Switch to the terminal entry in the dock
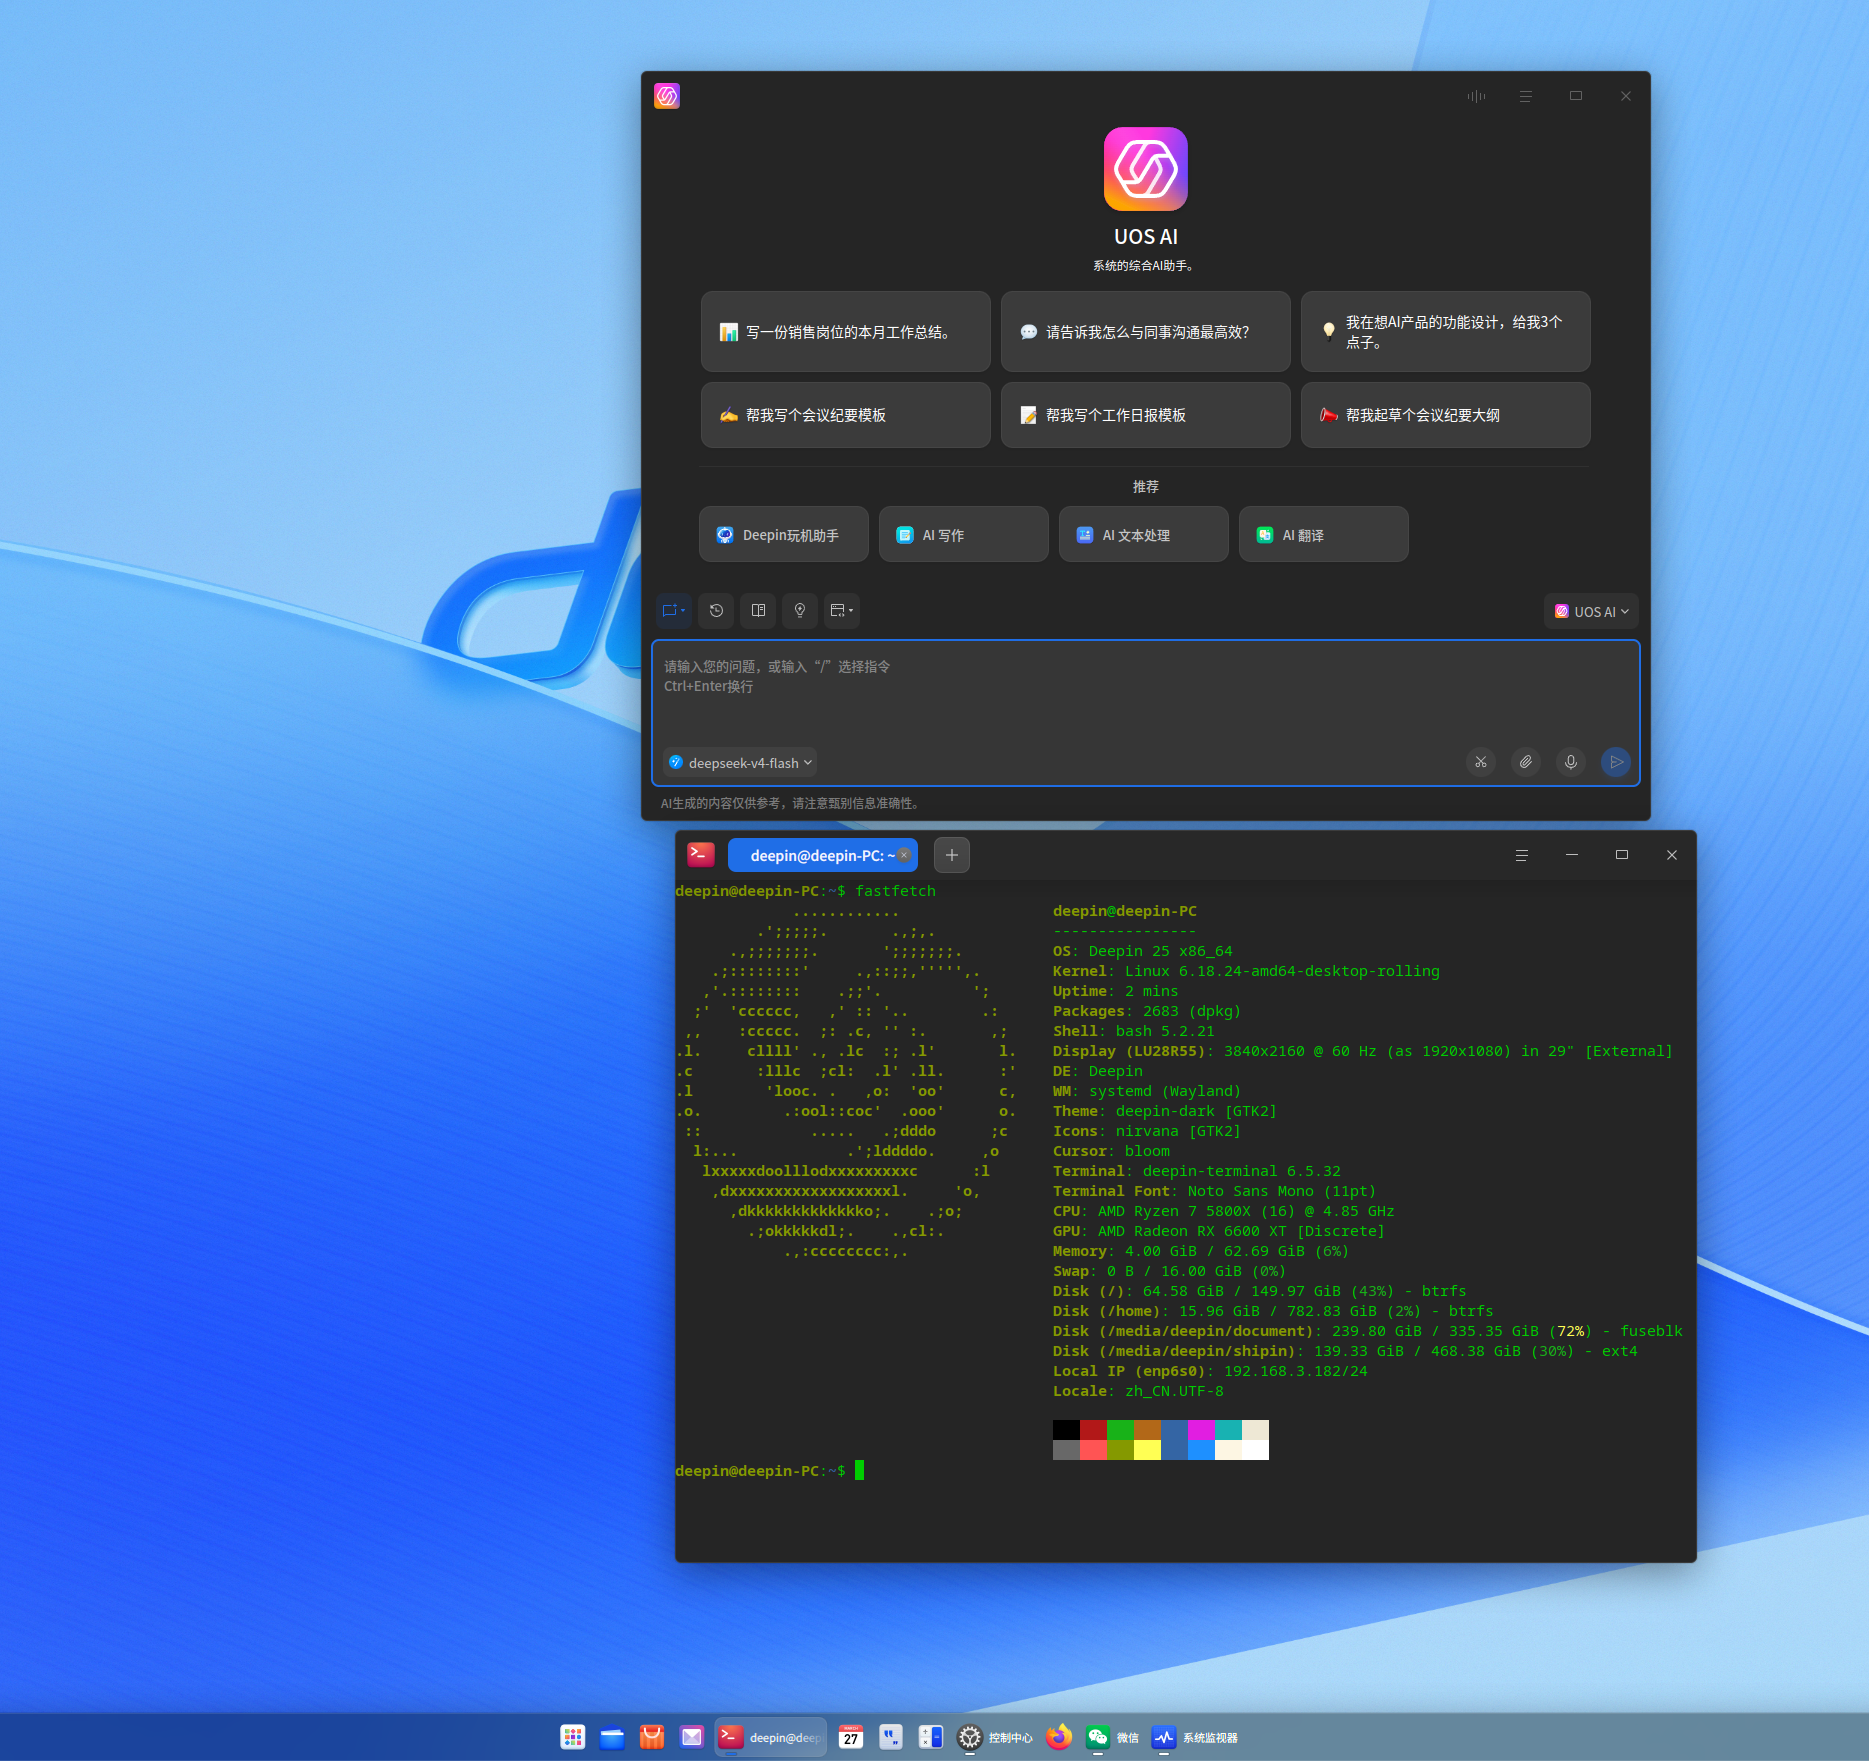 pyautogui.click(x=771, y=1738)
